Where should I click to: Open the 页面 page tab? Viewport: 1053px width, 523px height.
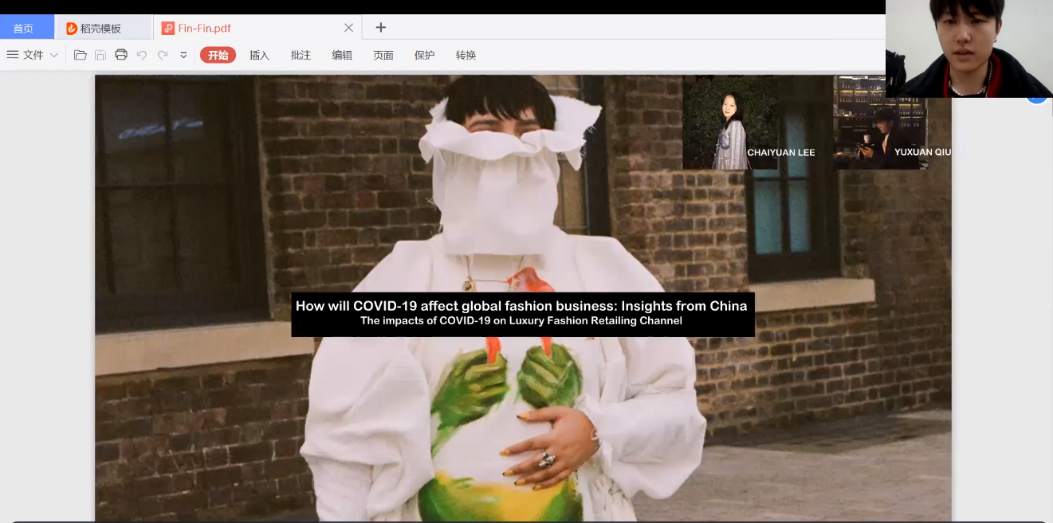(x=383, y=55)
